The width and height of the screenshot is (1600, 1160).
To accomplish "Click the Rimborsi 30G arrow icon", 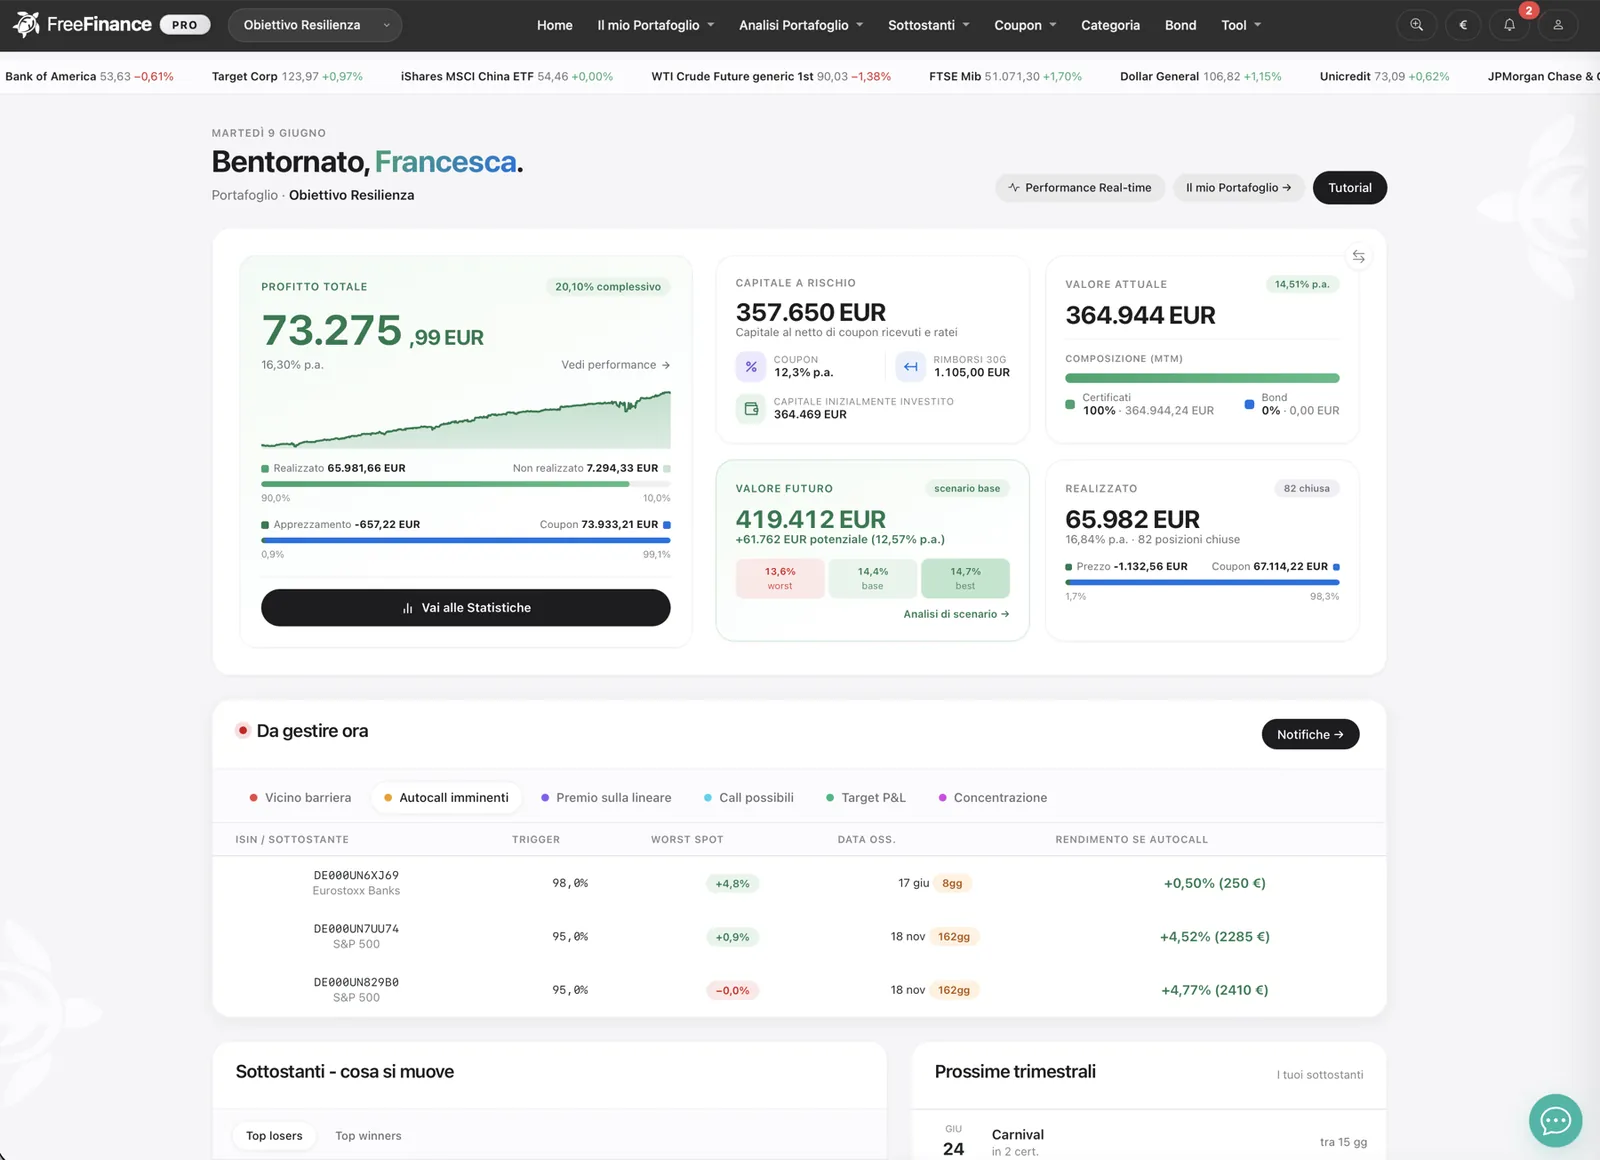I will click(x=910, y=367).
